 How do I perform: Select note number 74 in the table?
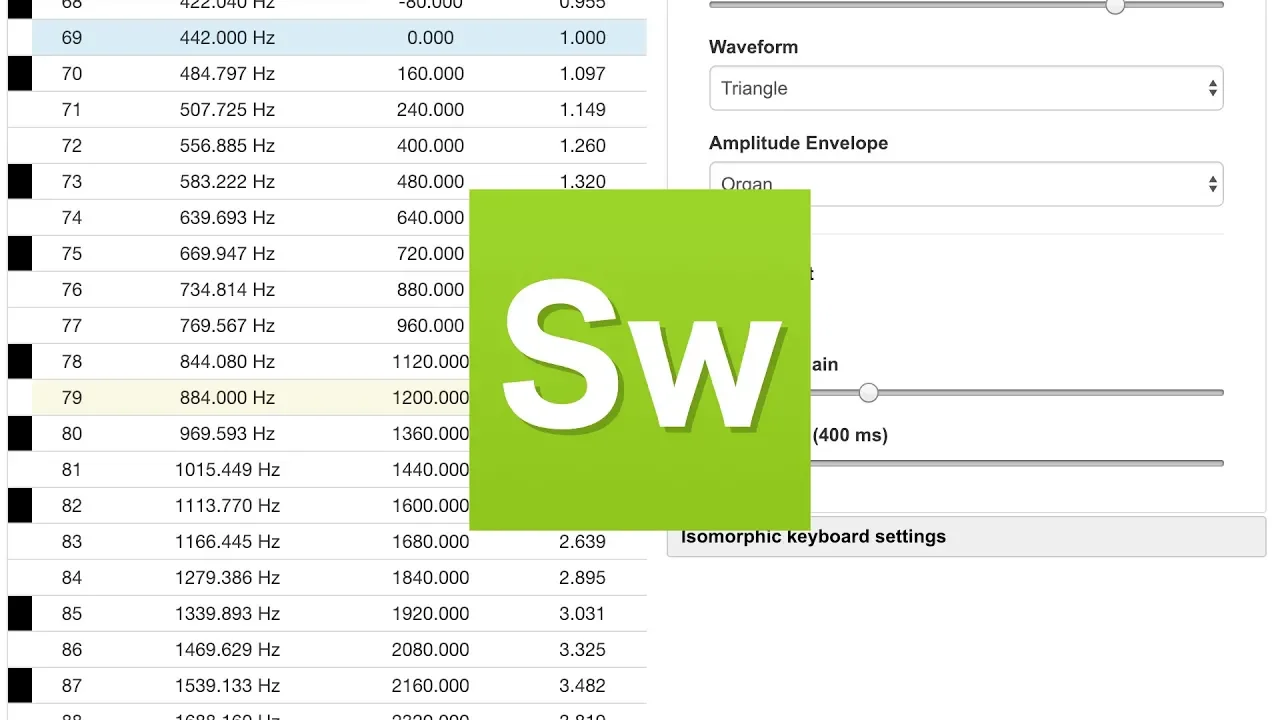(x=72, y=218)
